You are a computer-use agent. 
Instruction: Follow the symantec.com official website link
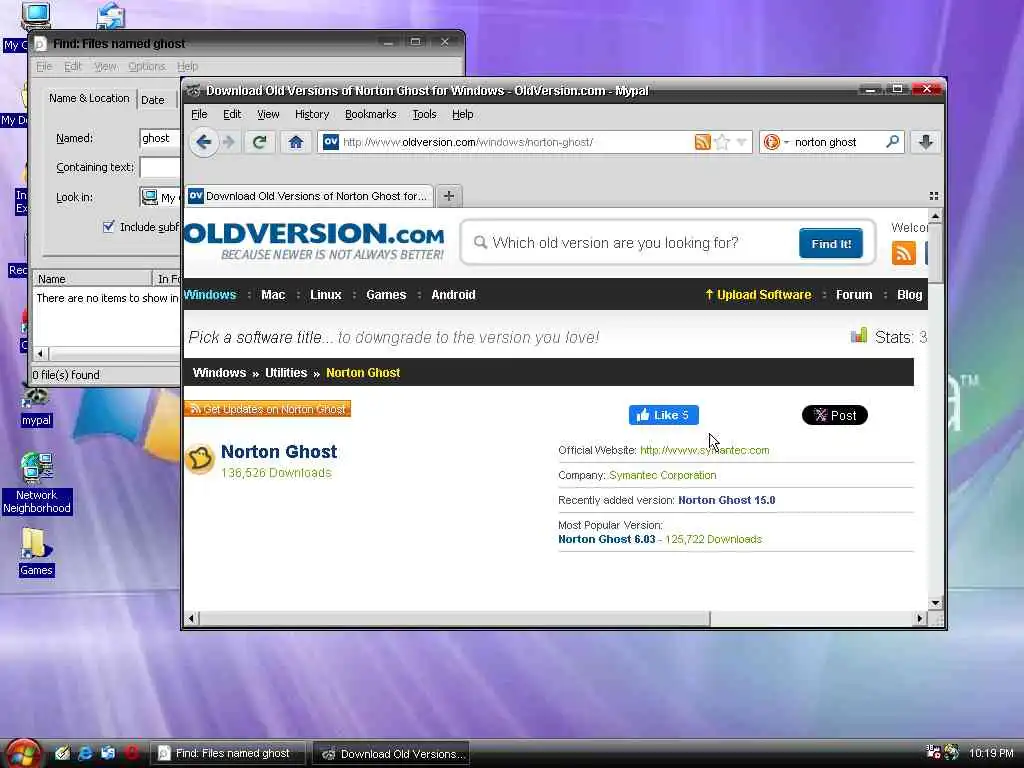point(705,450)
